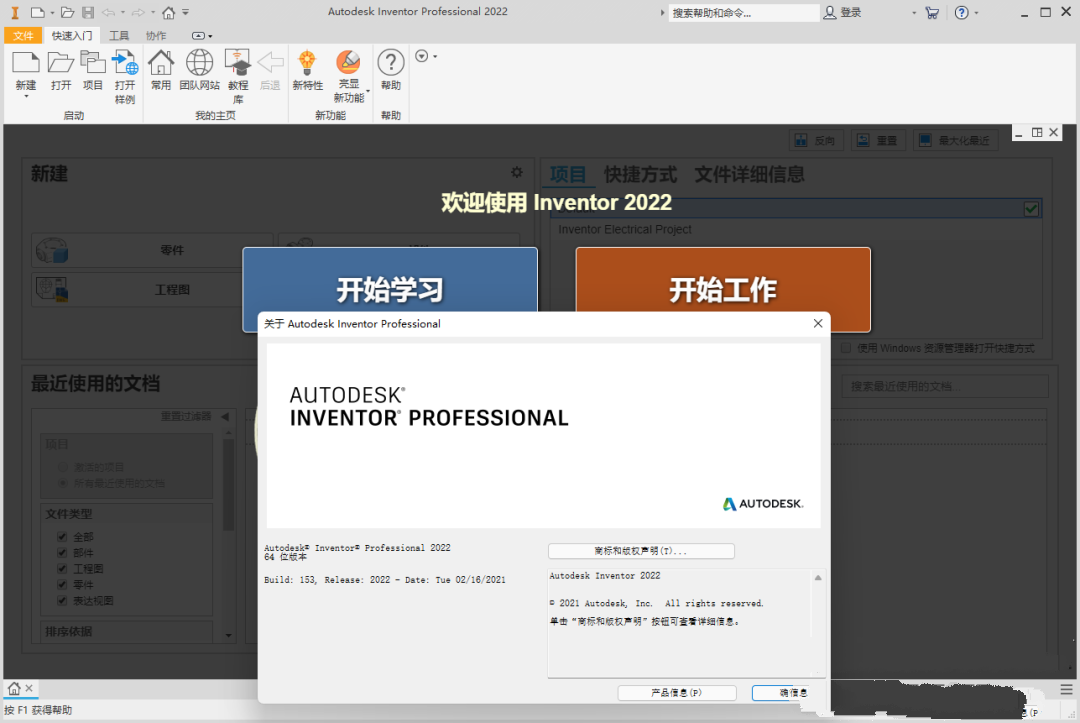Close the About Autodesk Inventor Professional dialog
The image size is (1080, 723).
[x=818, y=324]
